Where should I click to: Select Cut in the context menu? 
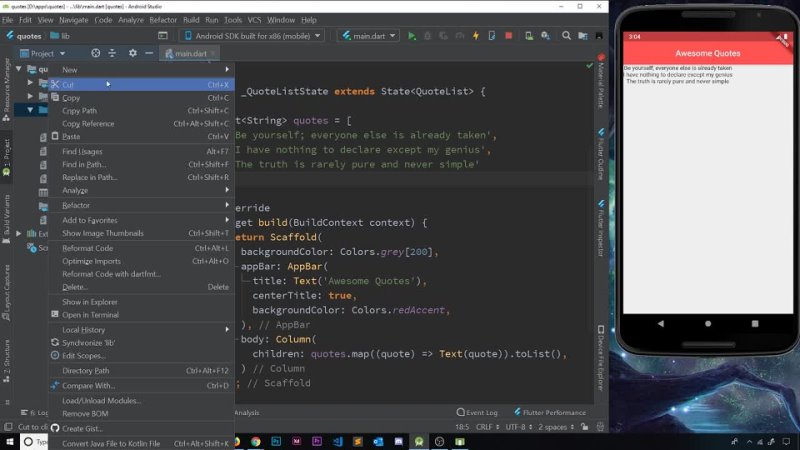click(141, 85)
